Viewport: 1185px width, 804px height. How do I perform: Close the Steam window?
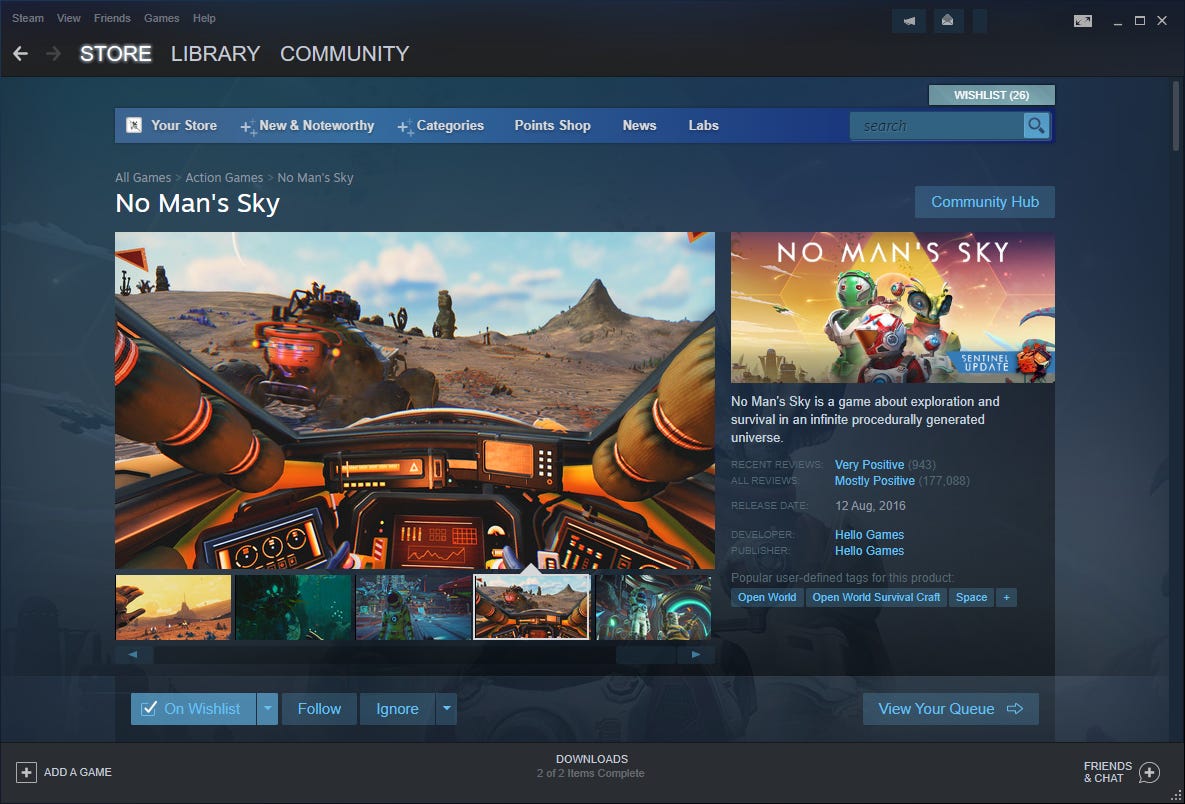point(1162,21)
